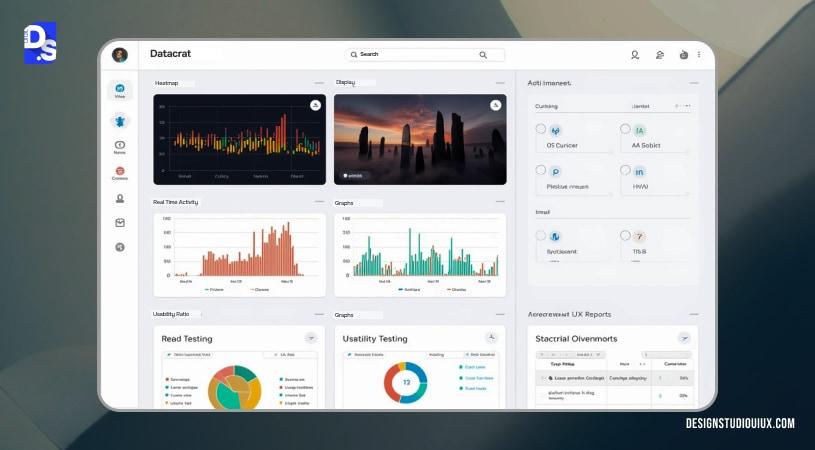815x450 pixels.
Task: Click the Read Testing card heading
Action: click(187, 339)
